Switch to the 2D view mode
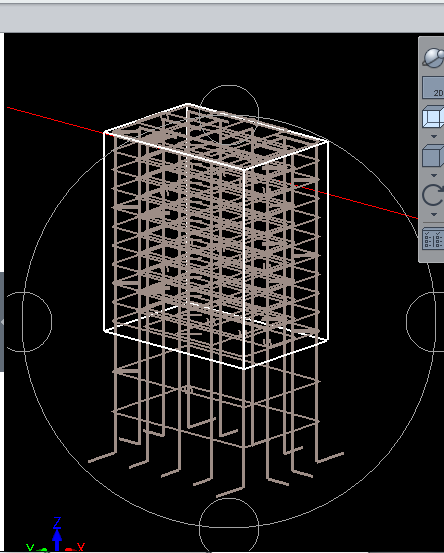 (x=434, y=88)
